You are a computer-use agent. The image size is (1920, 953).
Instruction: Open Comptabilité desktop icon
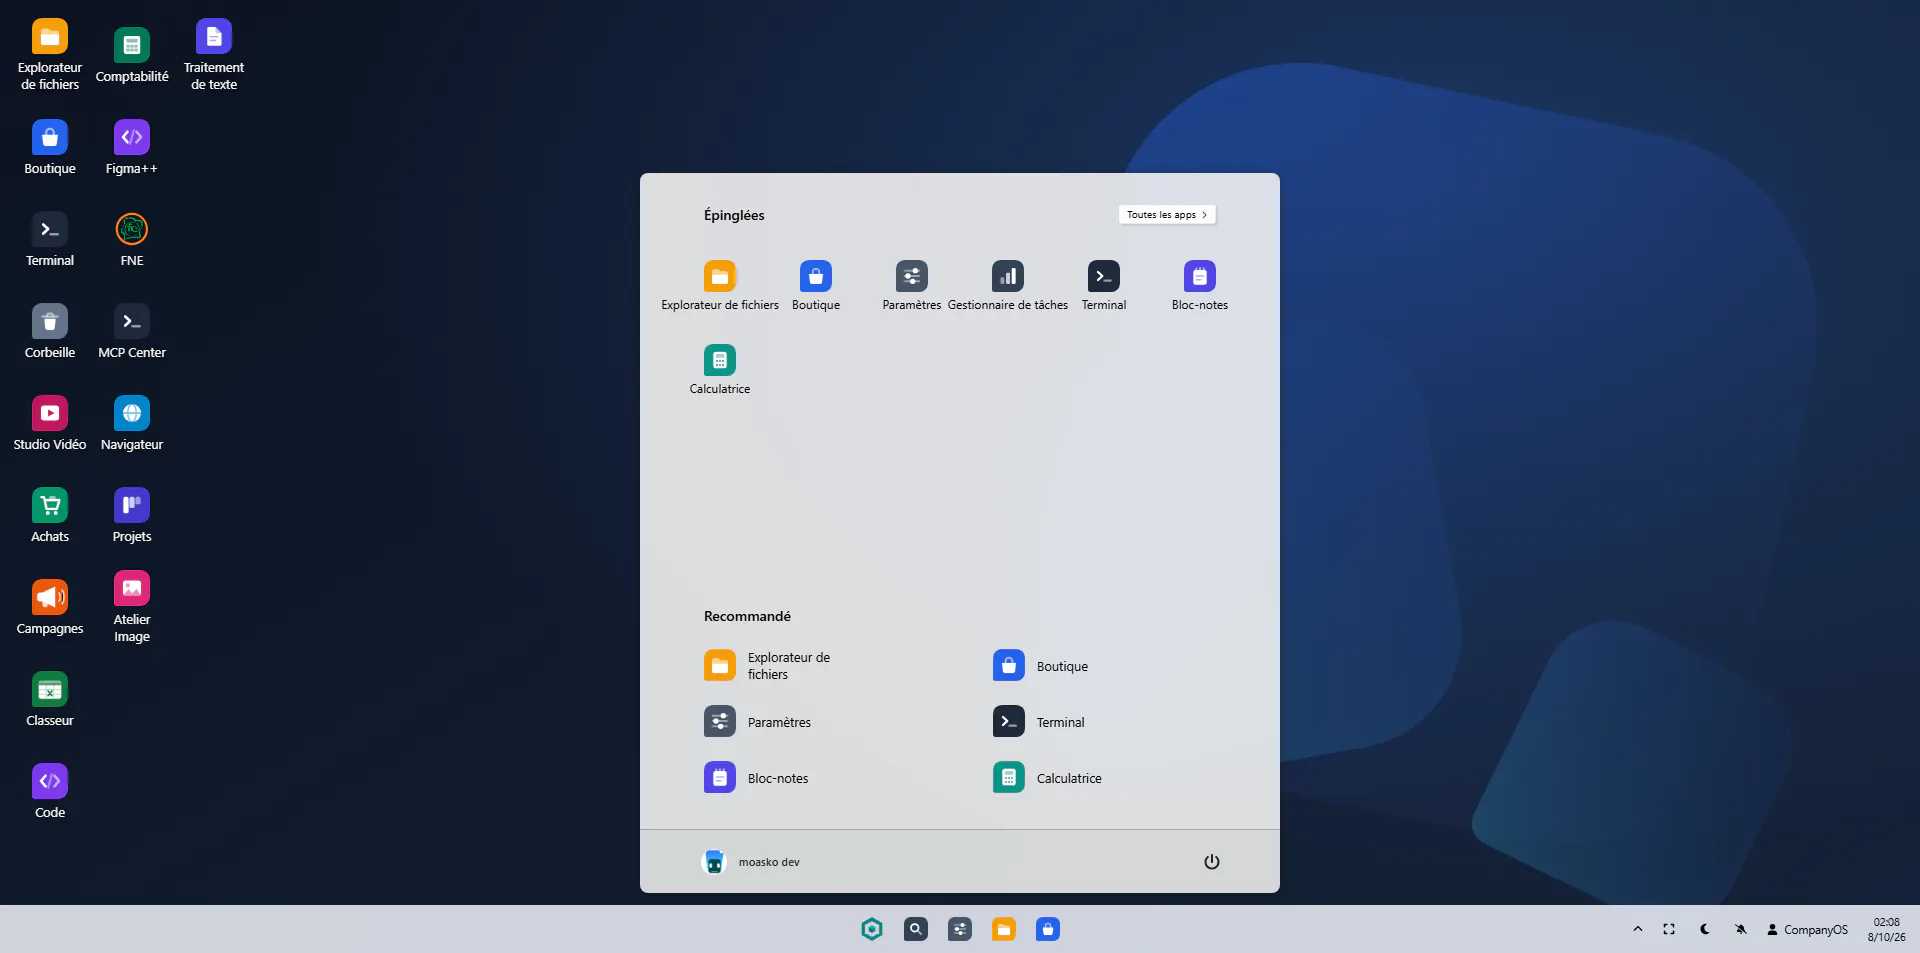pos(131,56)
